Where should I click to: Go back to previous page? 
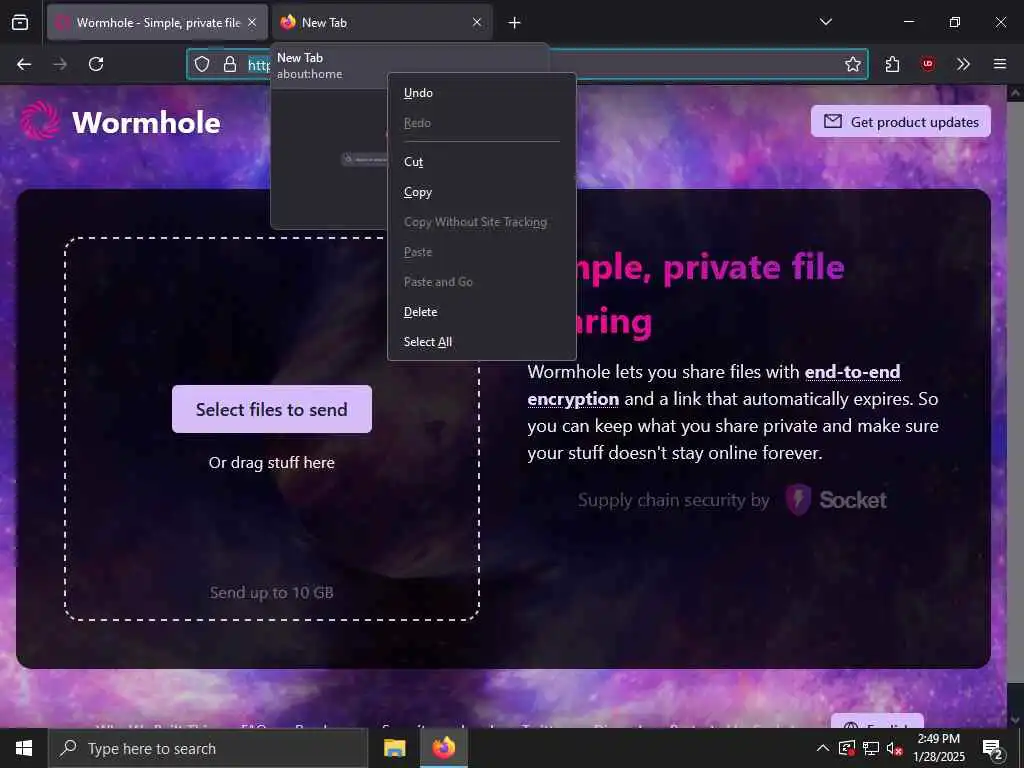pos(24,64)
